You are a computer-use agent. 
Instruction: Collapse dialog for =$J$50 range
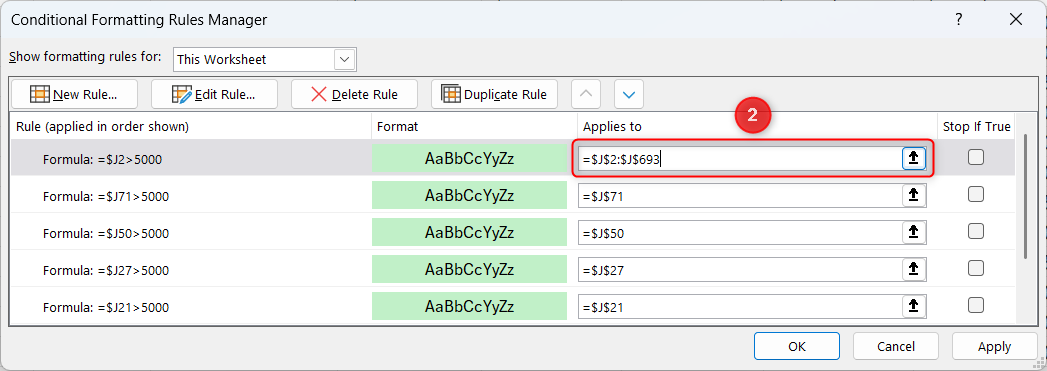pos(914,232)
